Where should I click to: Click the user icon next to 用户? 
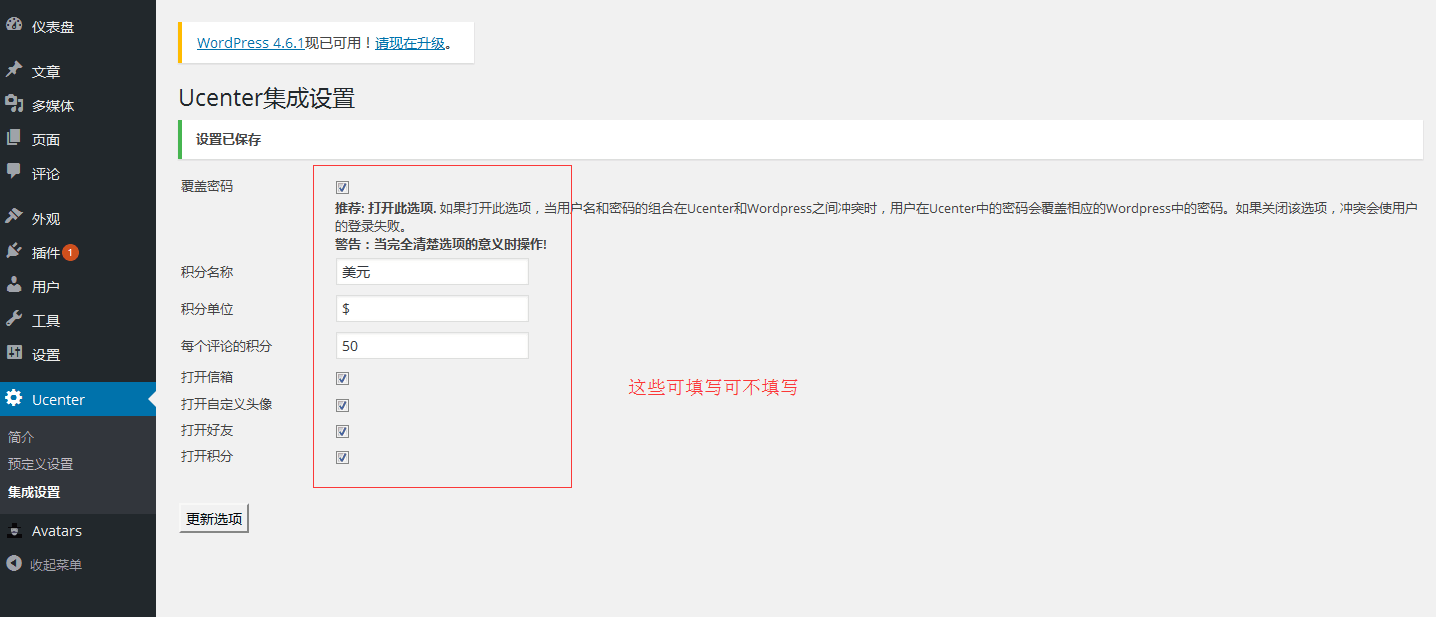point(14,285)
